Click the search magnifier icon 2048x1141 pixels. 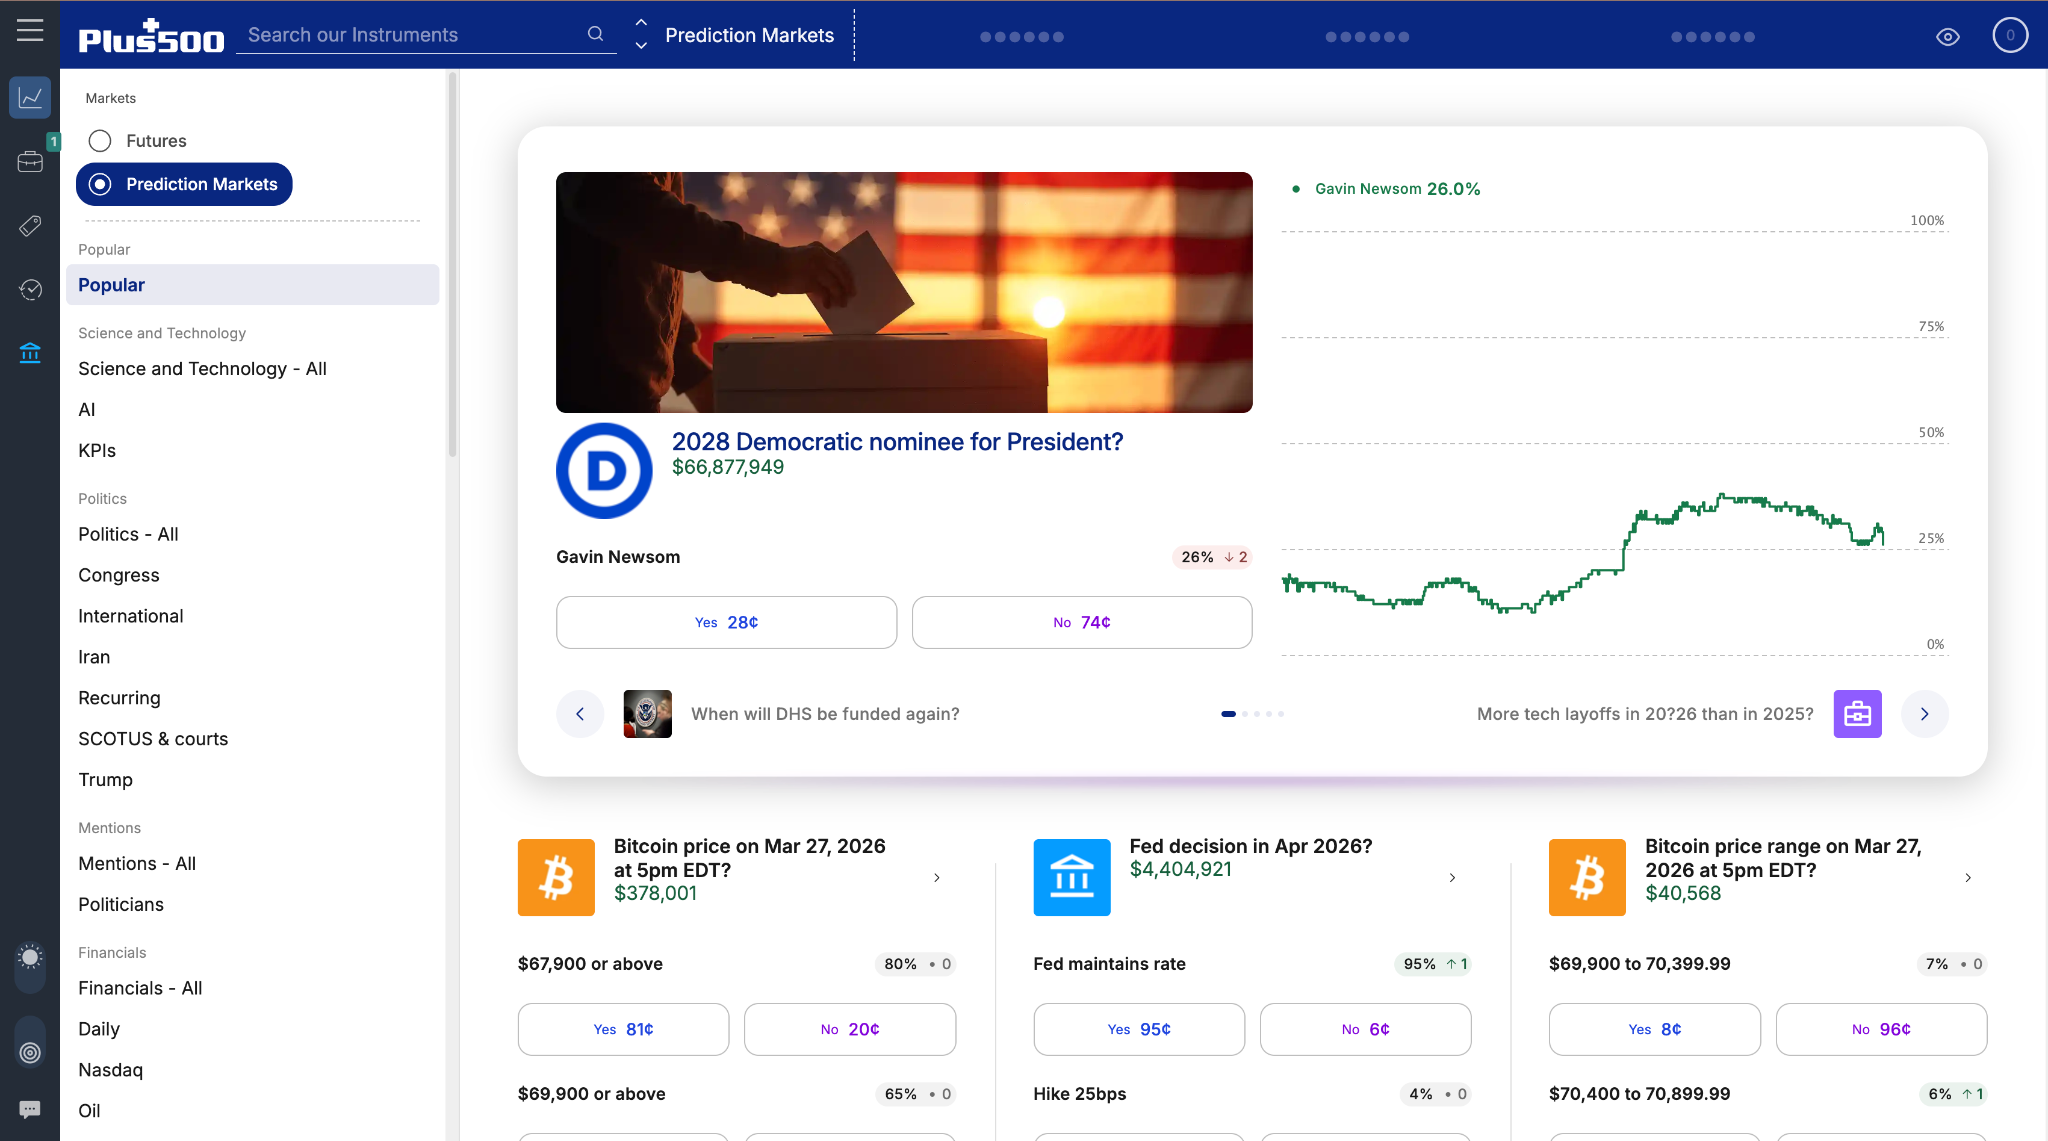[x=595, y=34]
